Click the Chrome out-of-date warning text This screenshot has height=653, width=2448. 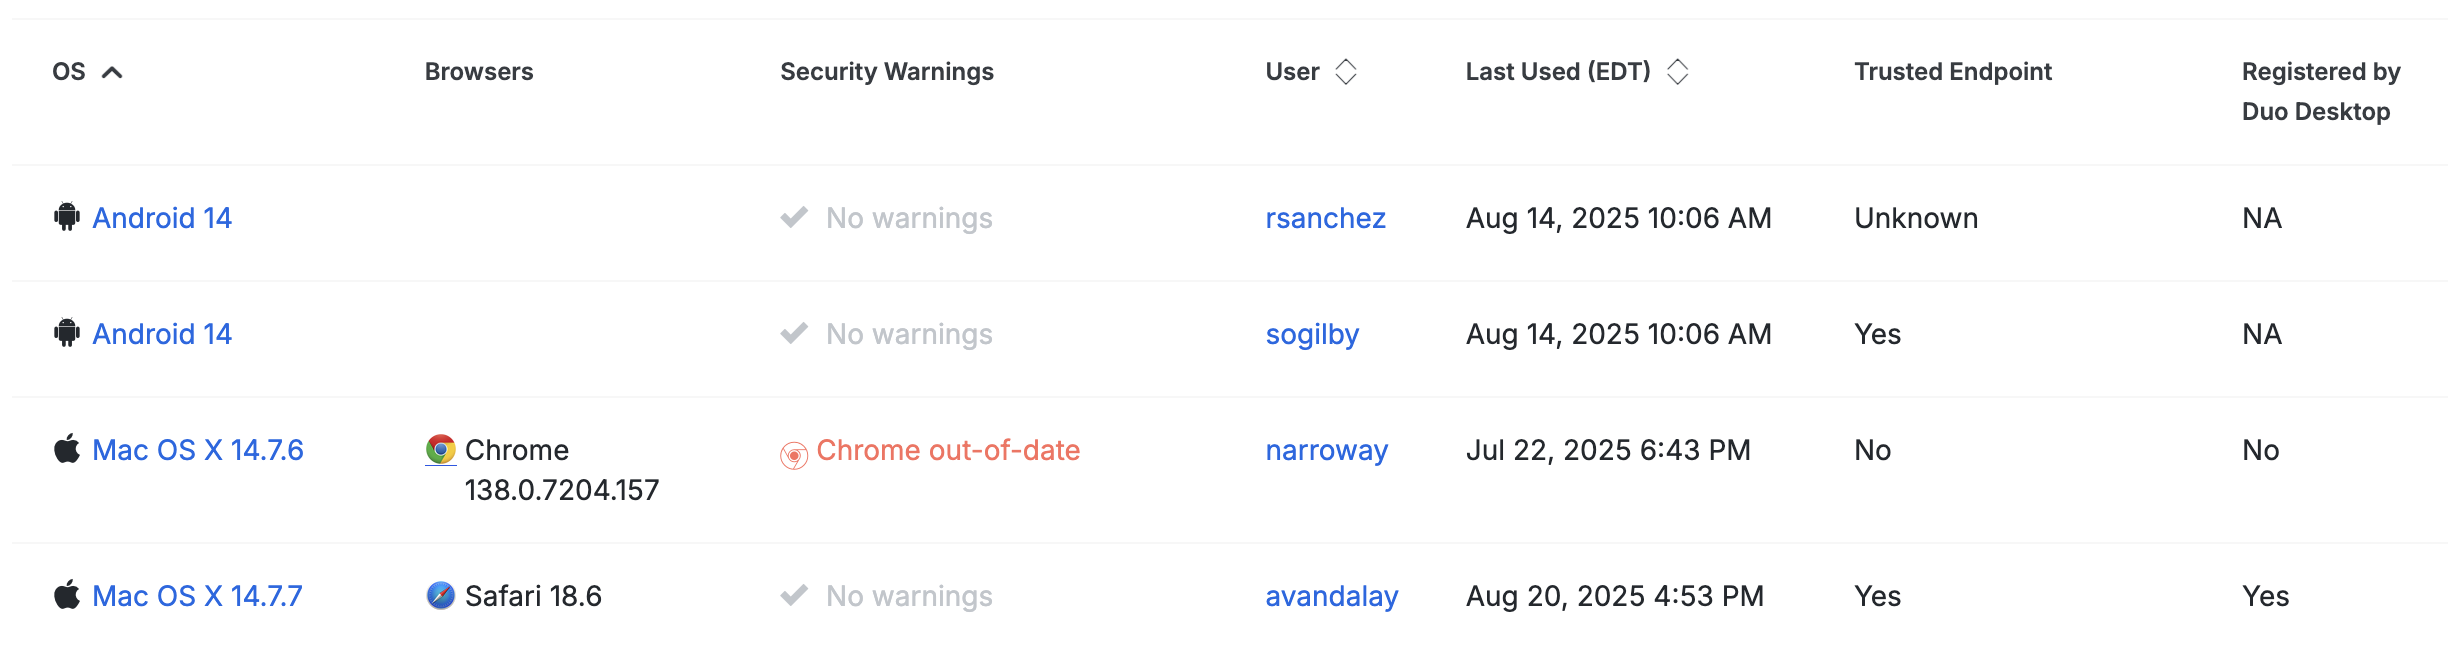point(948,450)
